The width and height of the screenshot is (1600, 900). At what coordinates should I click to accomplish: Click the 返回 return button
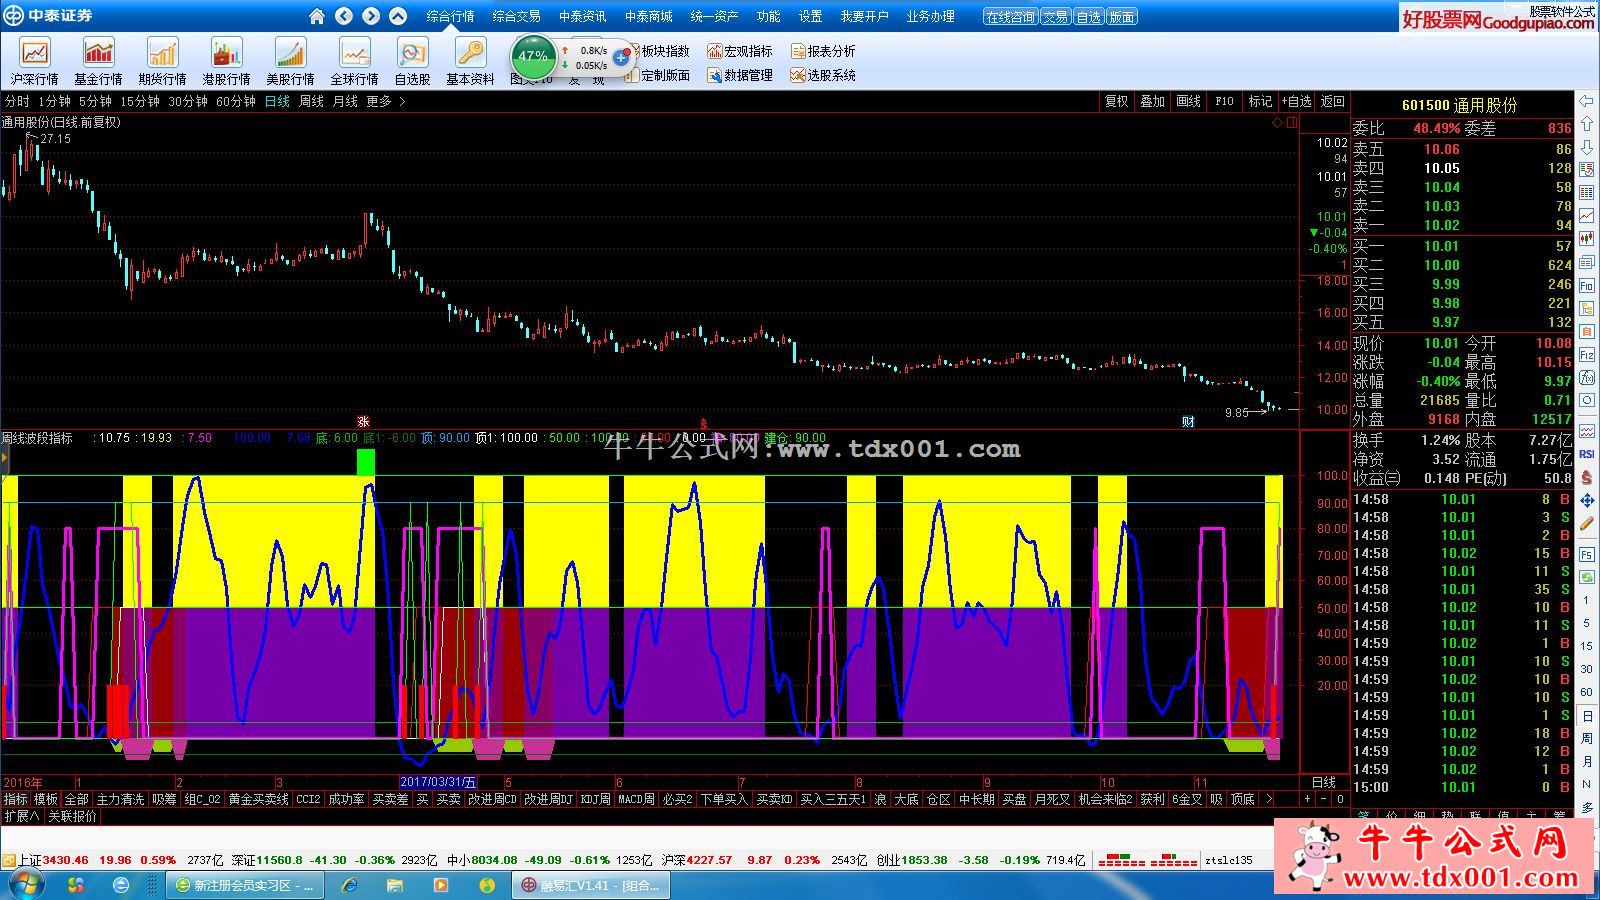[1332, 102]
